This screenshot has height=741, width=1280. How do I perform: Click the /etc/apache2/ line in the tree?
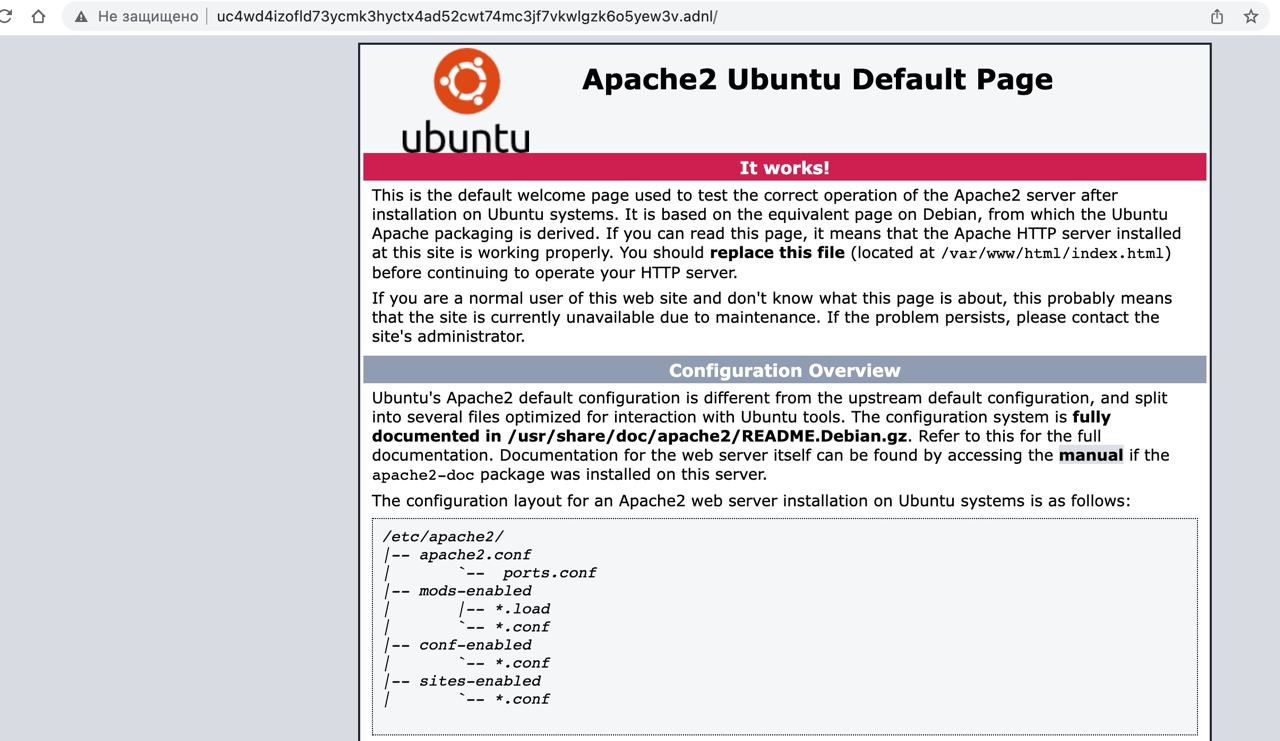pos(443,537)
